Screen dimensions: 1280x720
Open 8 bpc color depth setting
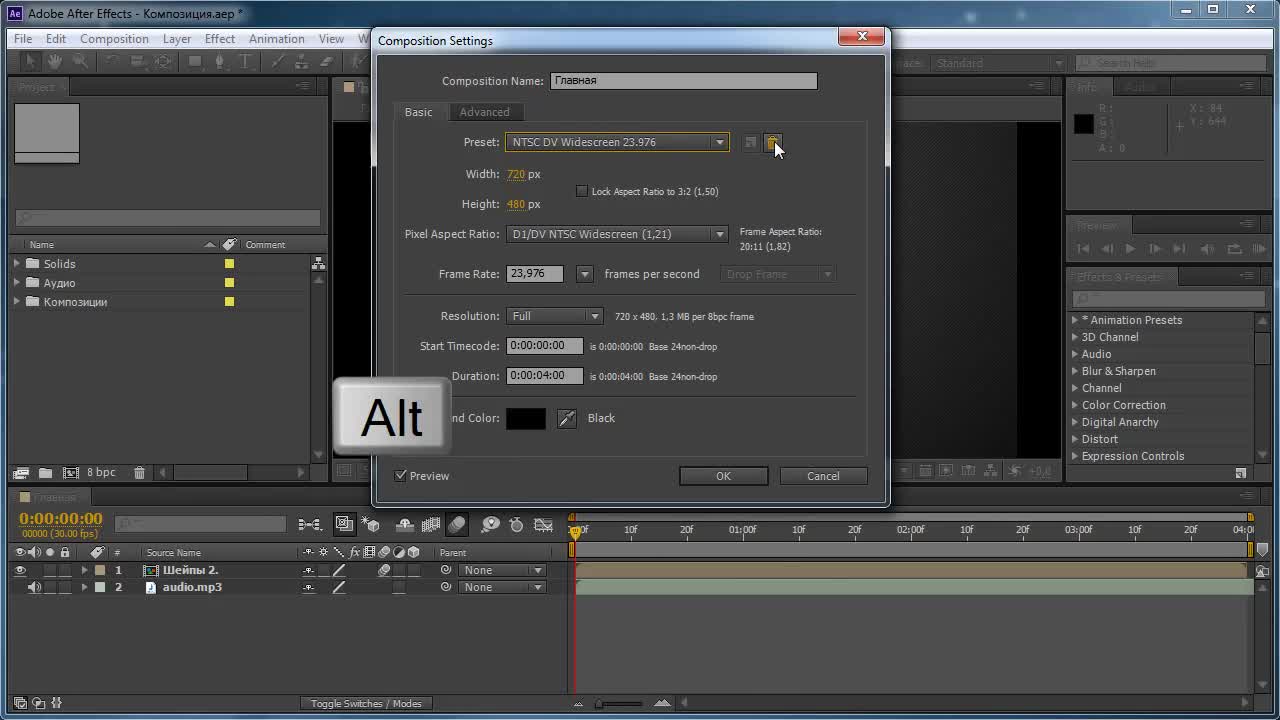[101, 472]
